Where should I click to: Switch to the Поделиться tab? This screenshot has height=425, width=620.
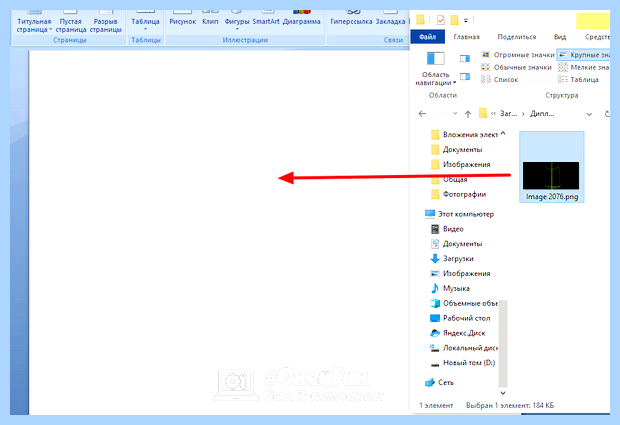tap(516, 37)
